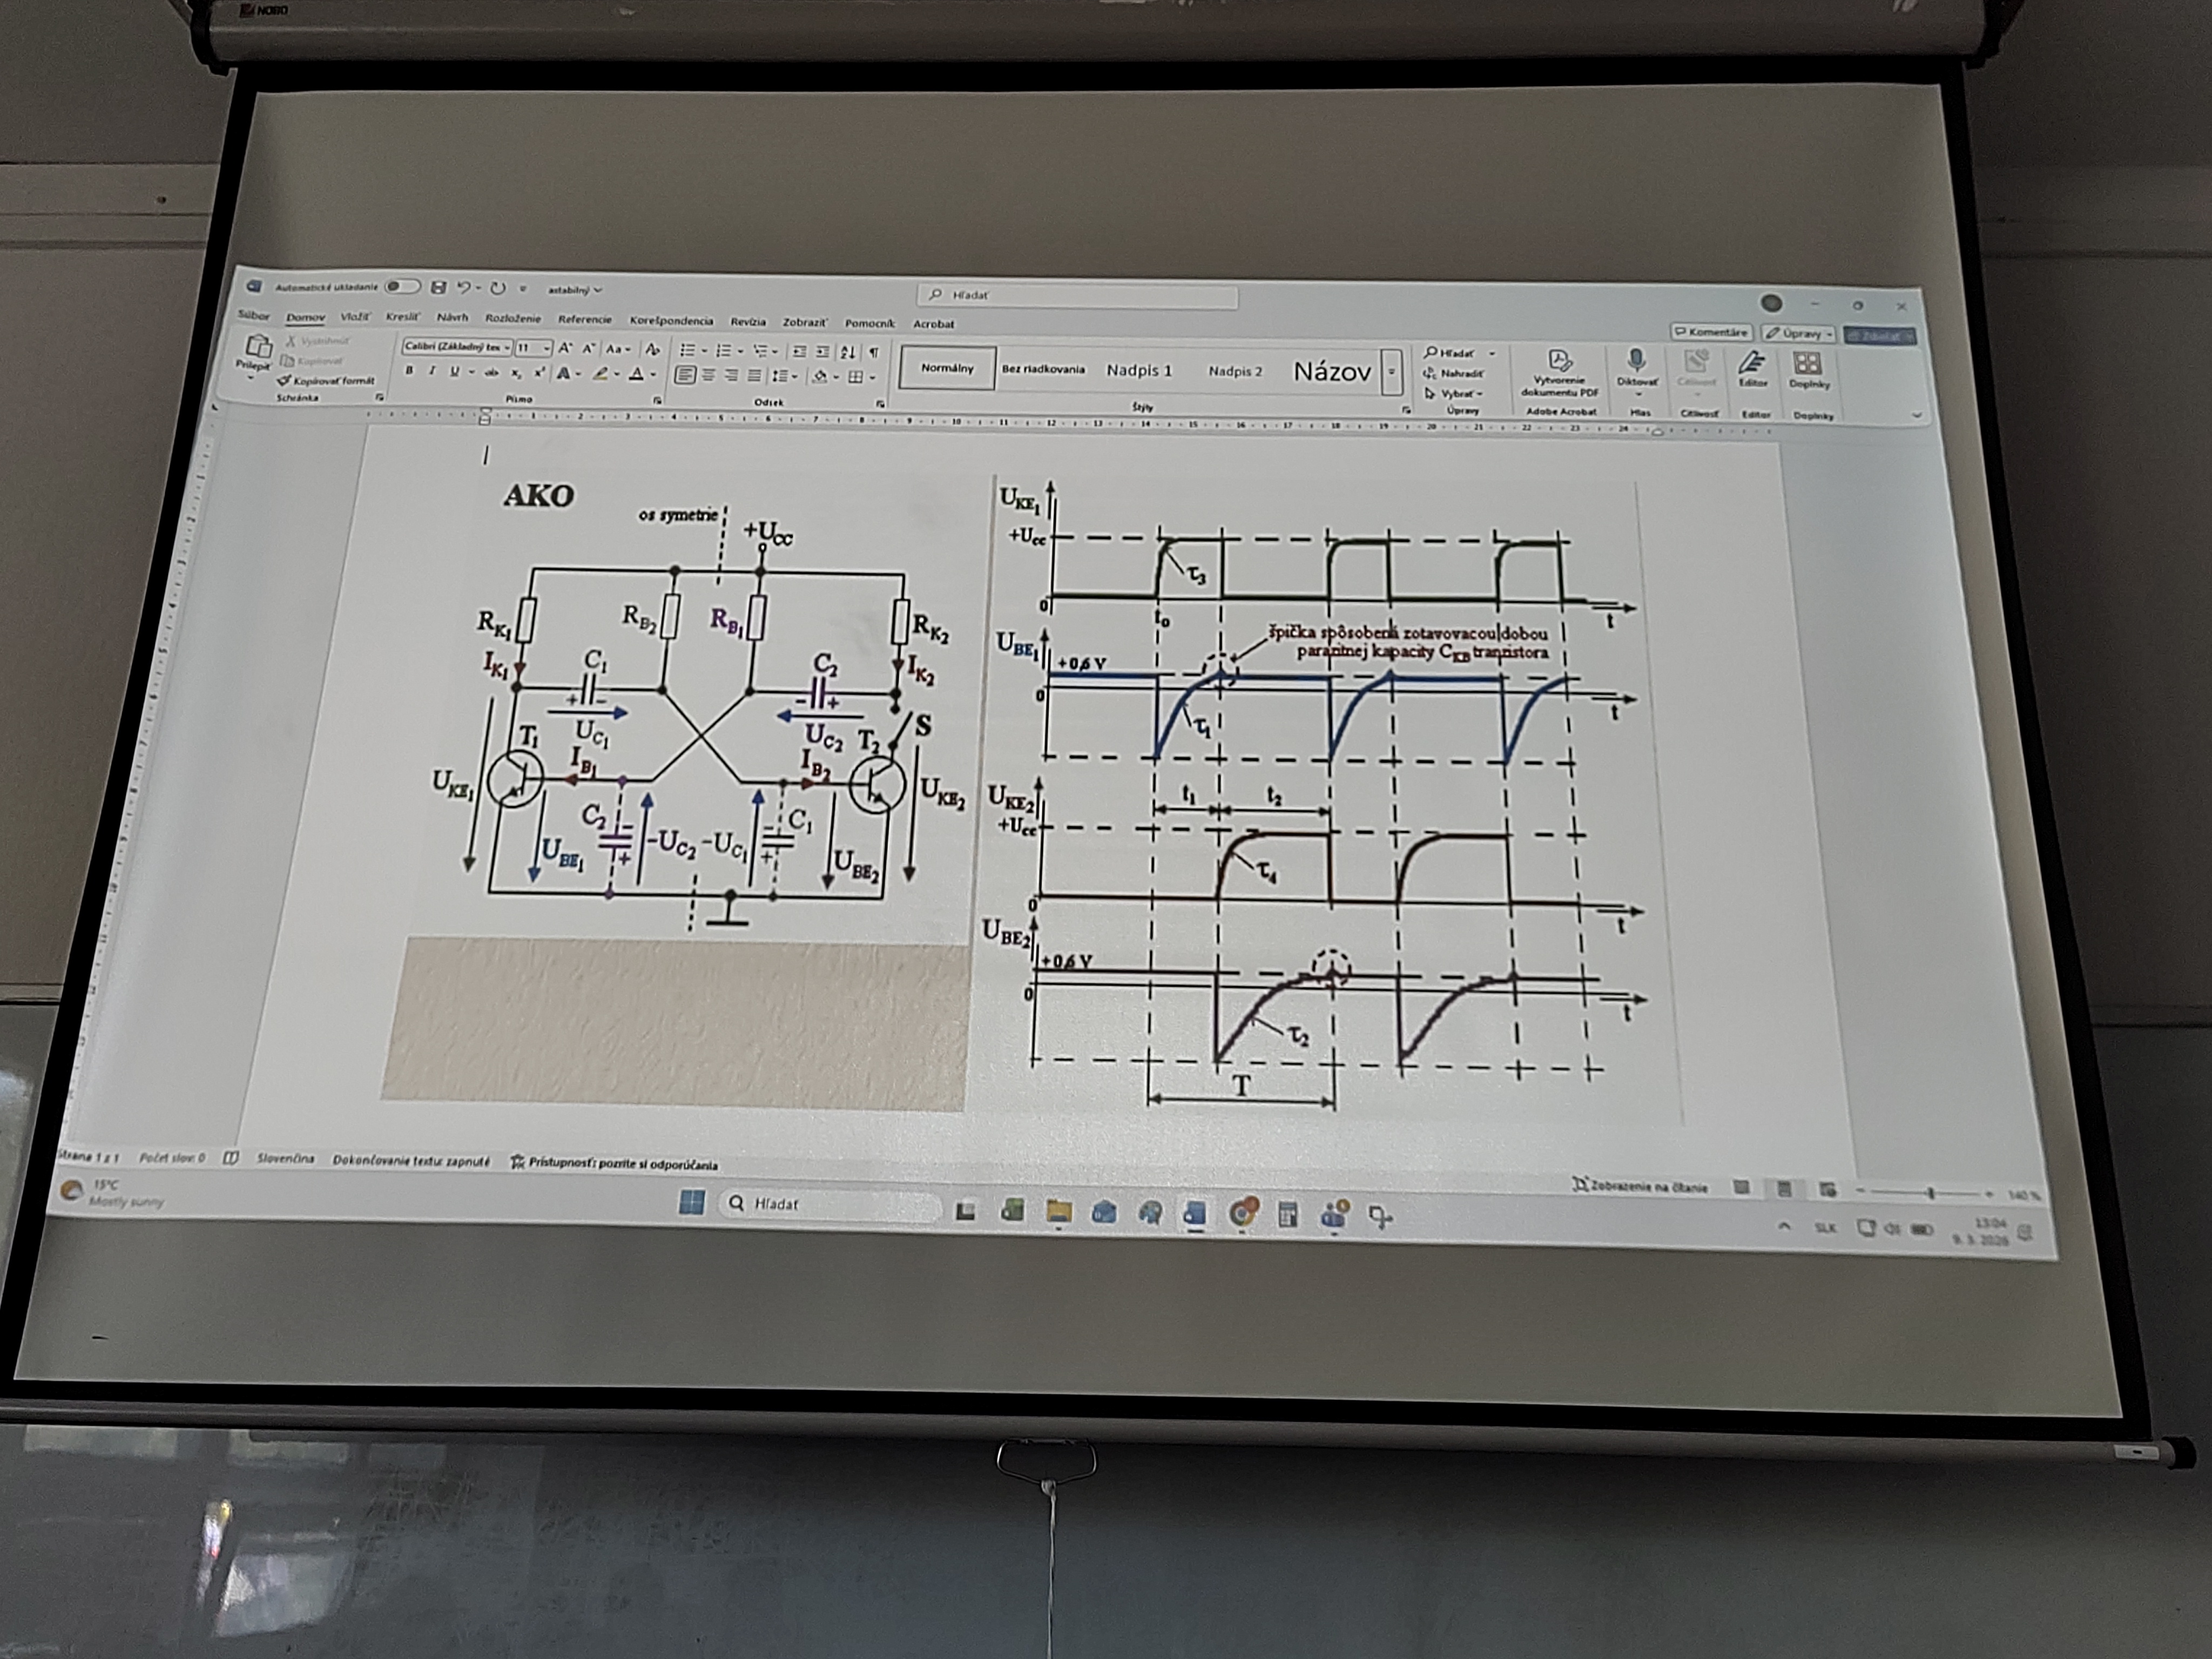This screenshot has height=1659, width=2212.
Task: Expand the styles gallery arrow
Action: coord(1391,372)
